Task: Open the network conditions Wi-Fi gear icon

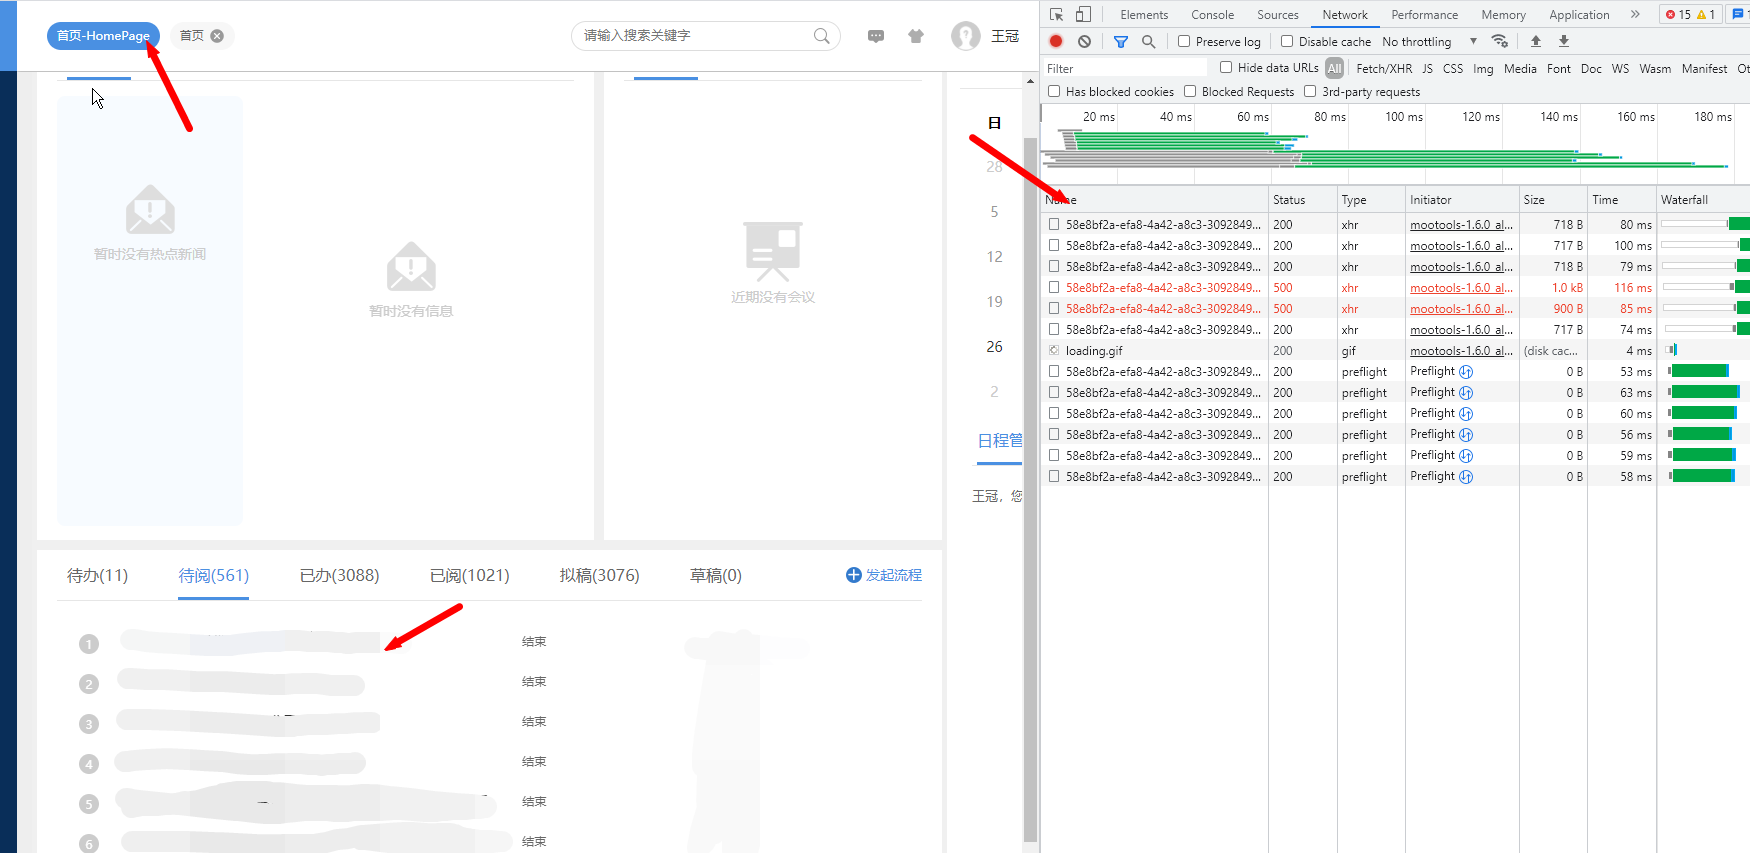Action: point(1499,41)
